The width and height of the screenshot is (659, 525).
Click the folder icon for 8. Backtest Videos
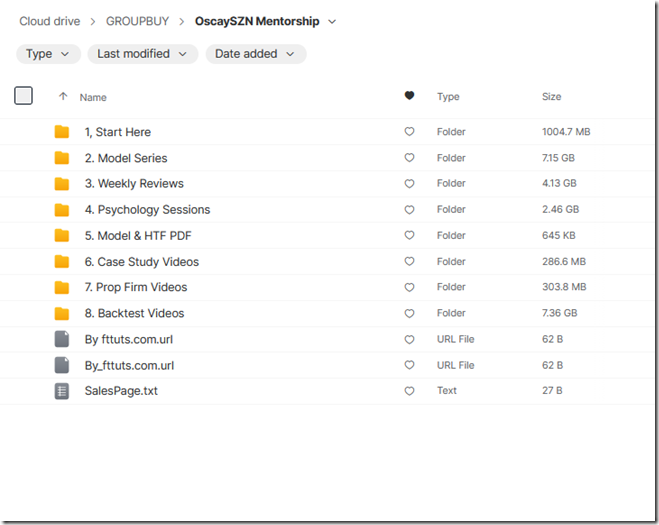(62, 313)
